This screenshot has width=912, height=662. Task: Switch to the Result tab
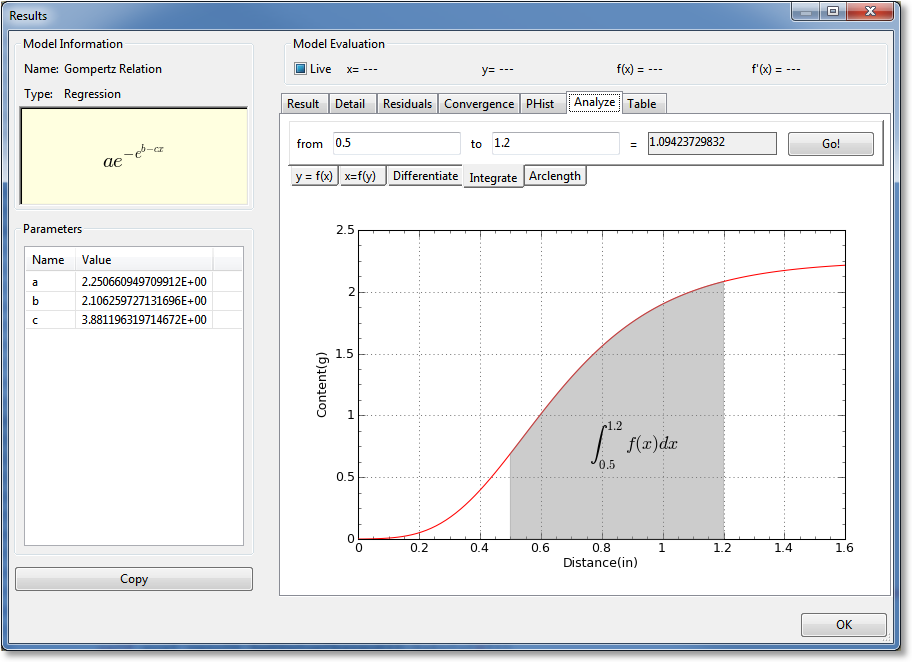click(x=303, y=104)
